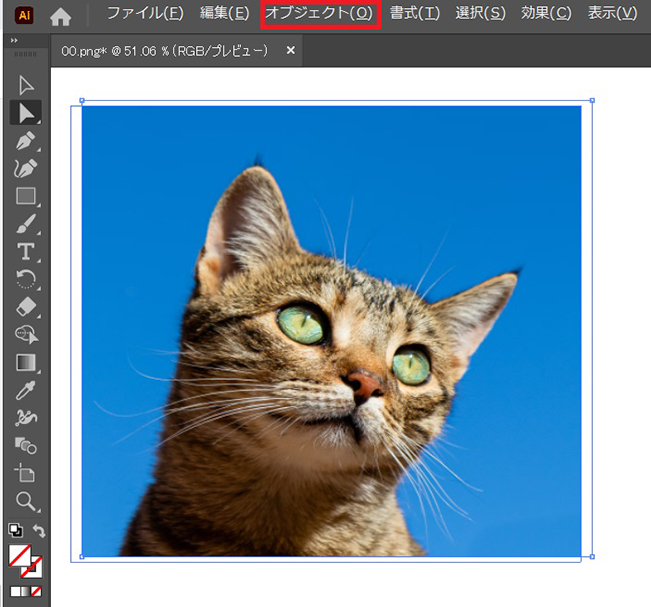Screen dimensions: 651x607
Task: Expand the toolbar with double-arrow
Action: tap(14, 41)
